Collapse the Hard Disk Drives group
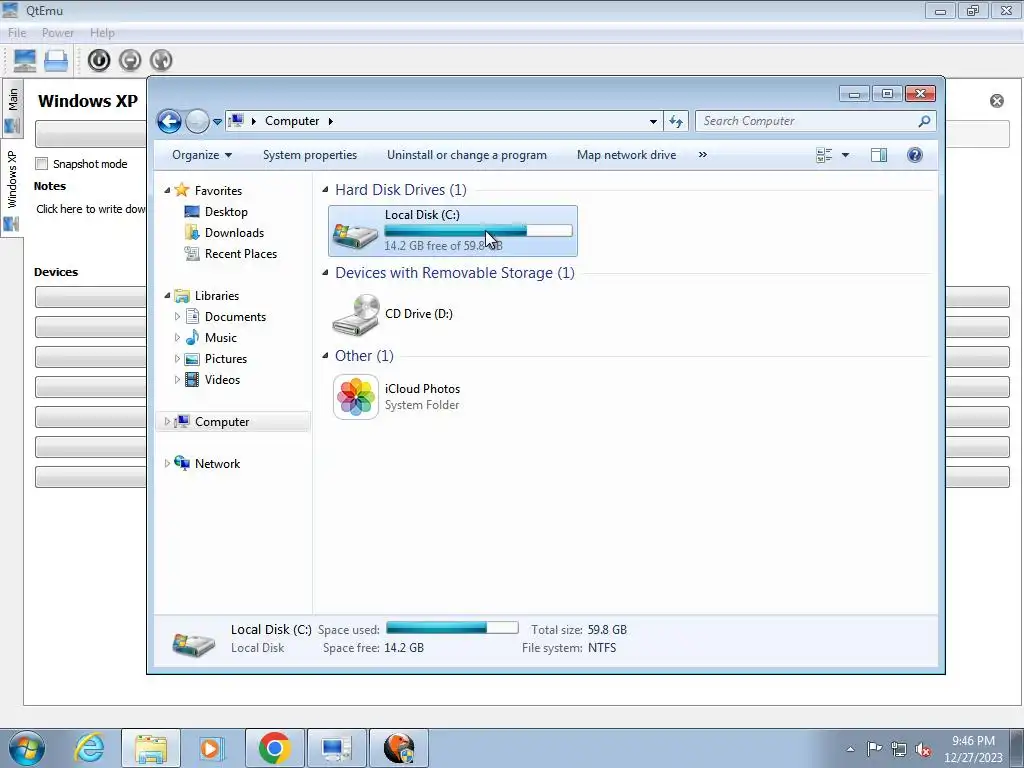Image resolution: width=1024 pixels, height=768 pixels. tap(325, 190)
